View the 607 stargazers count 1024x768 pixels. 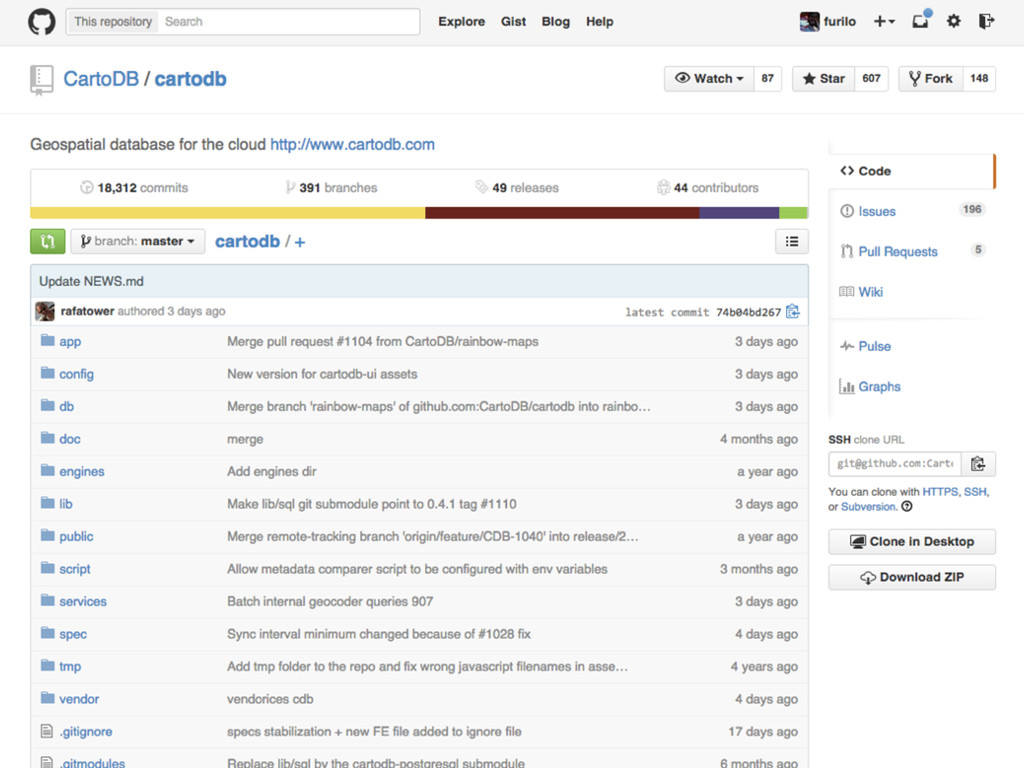[871, 78]
